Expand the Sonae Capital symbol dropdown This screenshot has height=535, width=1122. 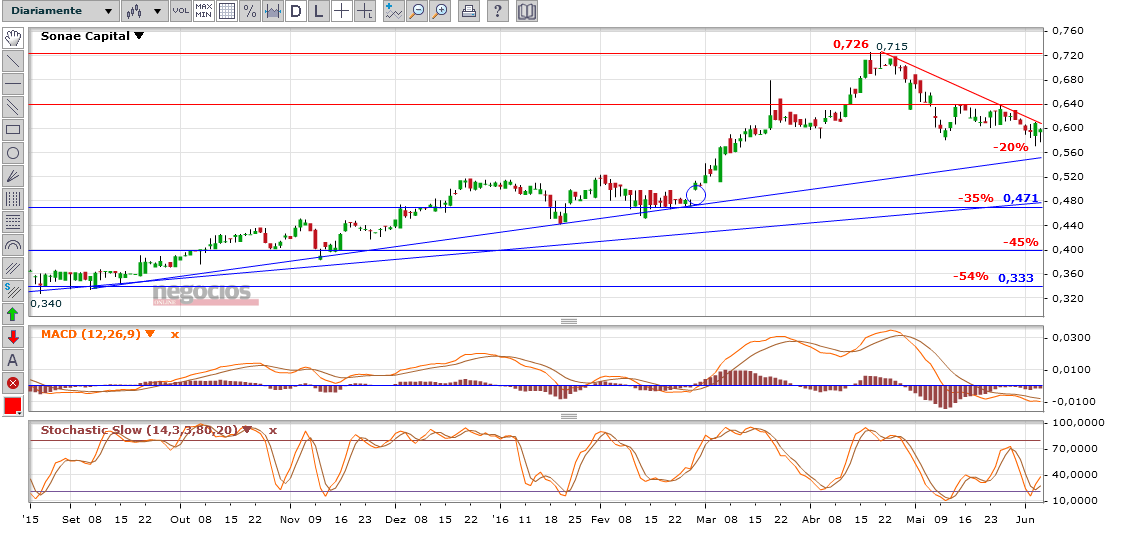click(139, 36)
